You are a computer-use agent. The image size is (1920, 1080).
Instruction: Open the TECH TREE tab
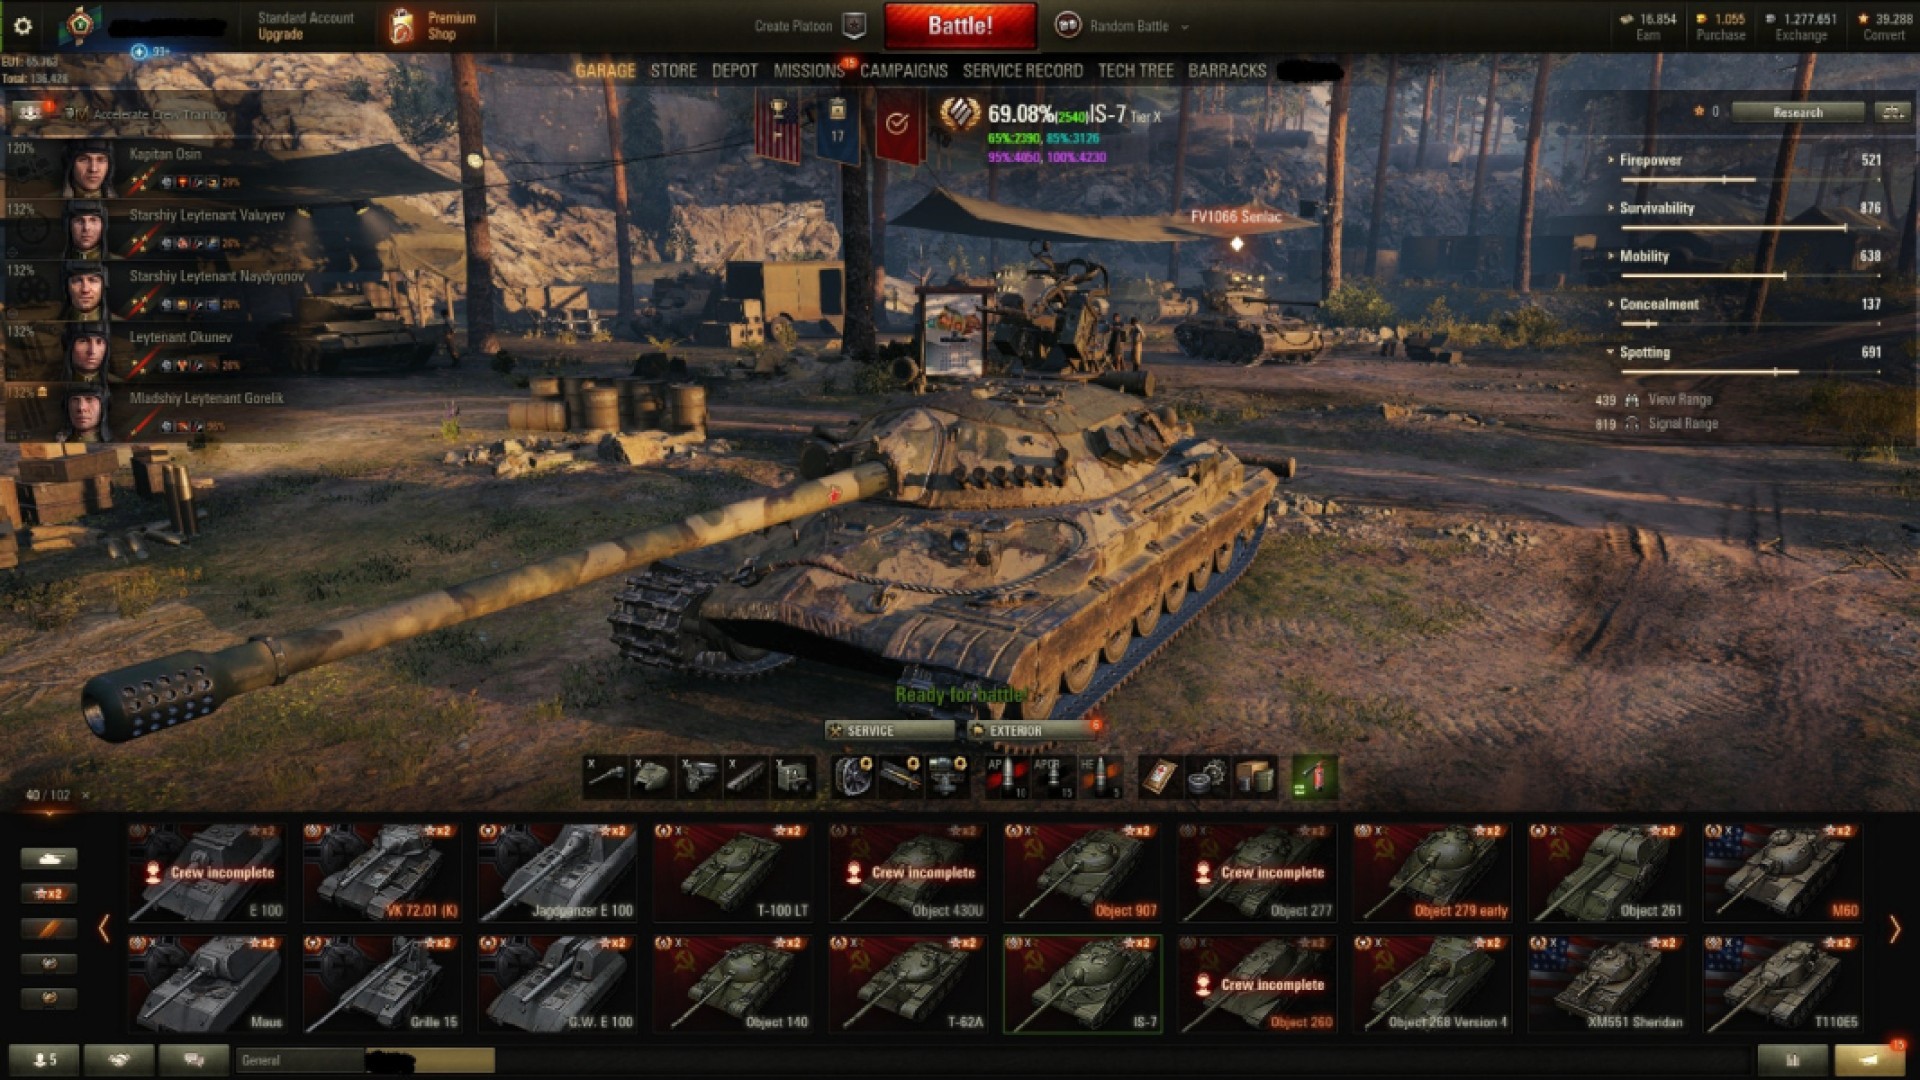click(x=1135, y=70)
